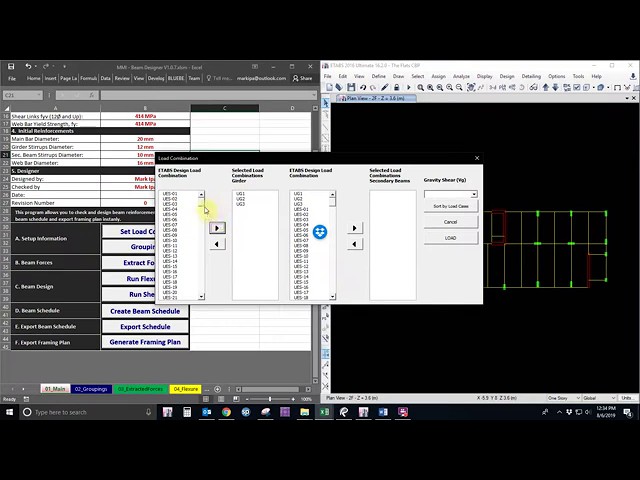This screenshot has height=480, width=640.
Task: Open ETABS Detailing menu
Action: click(x=531, y=76)
